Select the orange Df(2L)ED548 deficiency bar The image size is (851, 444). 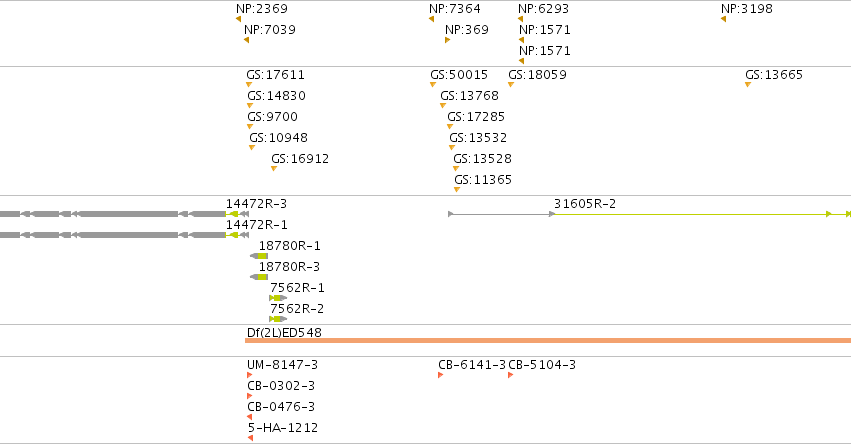[548, 341]
